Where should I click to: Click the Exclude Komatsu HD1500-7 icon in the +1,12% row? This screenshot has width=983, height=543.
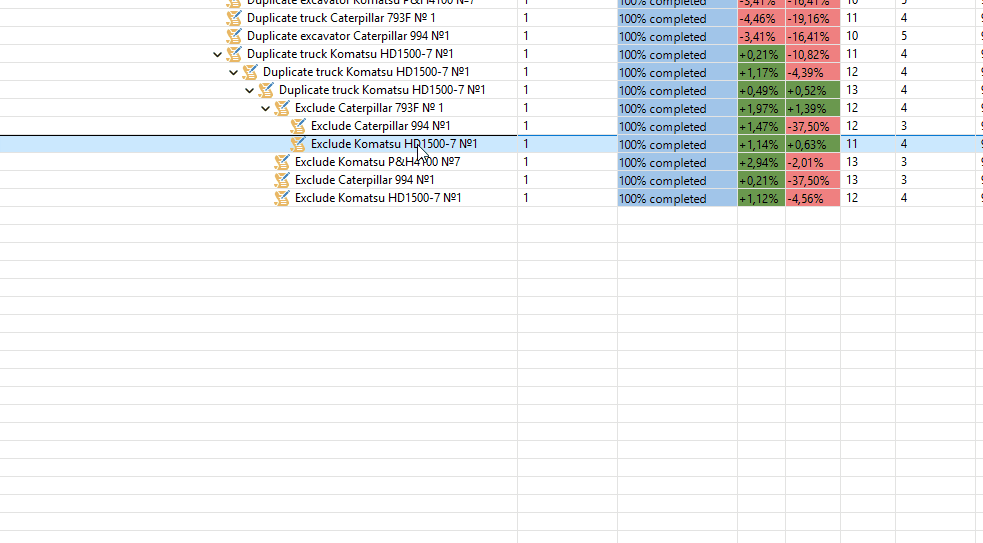[282, 198]
